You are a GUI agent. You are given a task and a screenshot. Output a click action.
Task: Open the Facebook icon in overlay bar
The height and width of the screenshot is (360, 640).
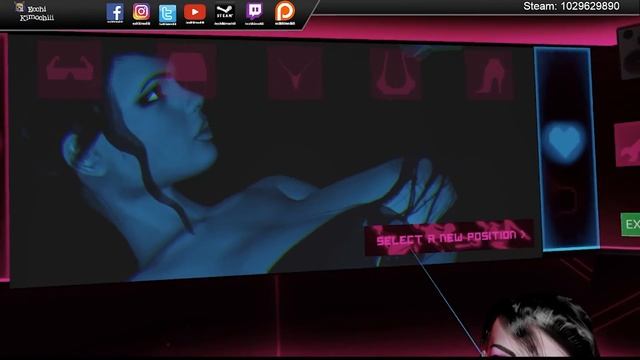coord(115,13)
